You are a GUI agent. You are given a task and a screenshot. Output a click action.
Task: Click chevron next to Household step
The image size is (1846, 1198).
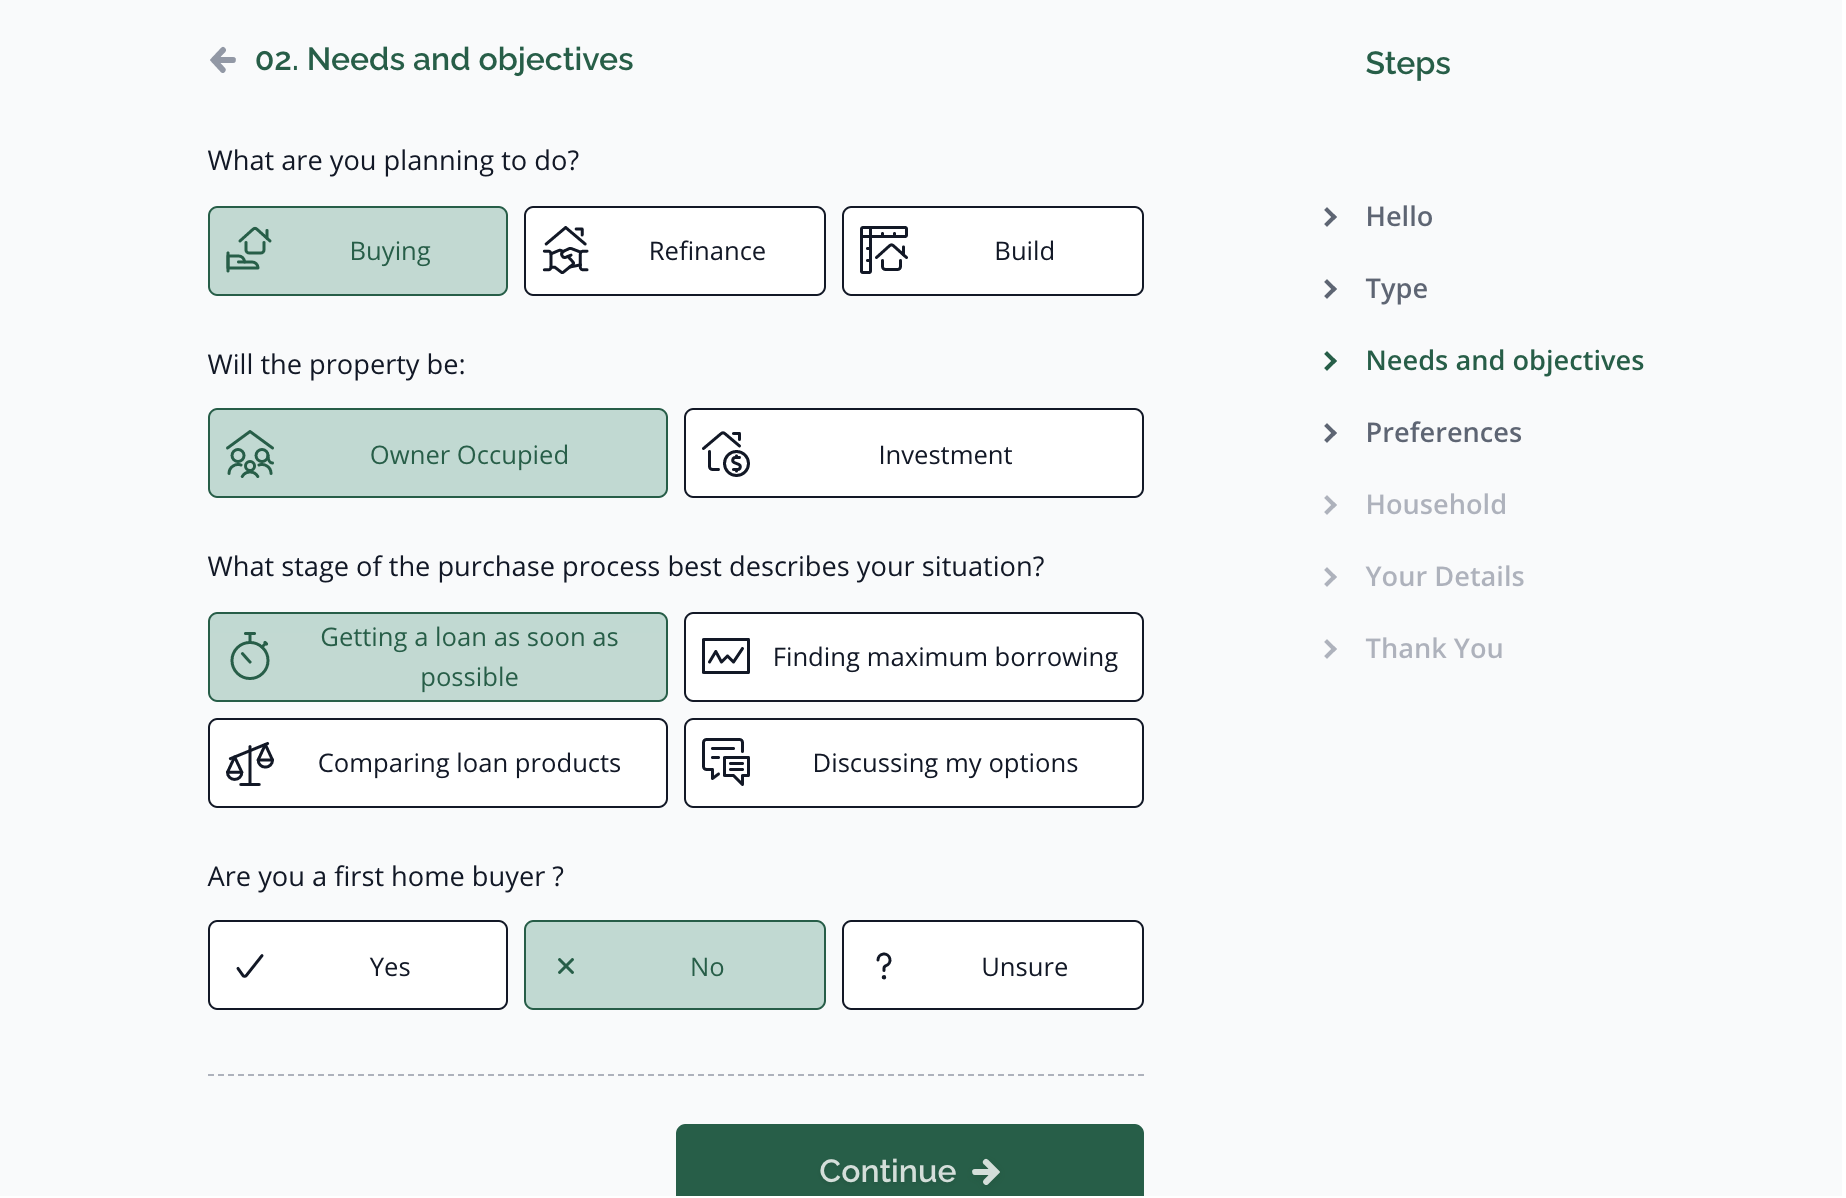tap(1330, 505)
